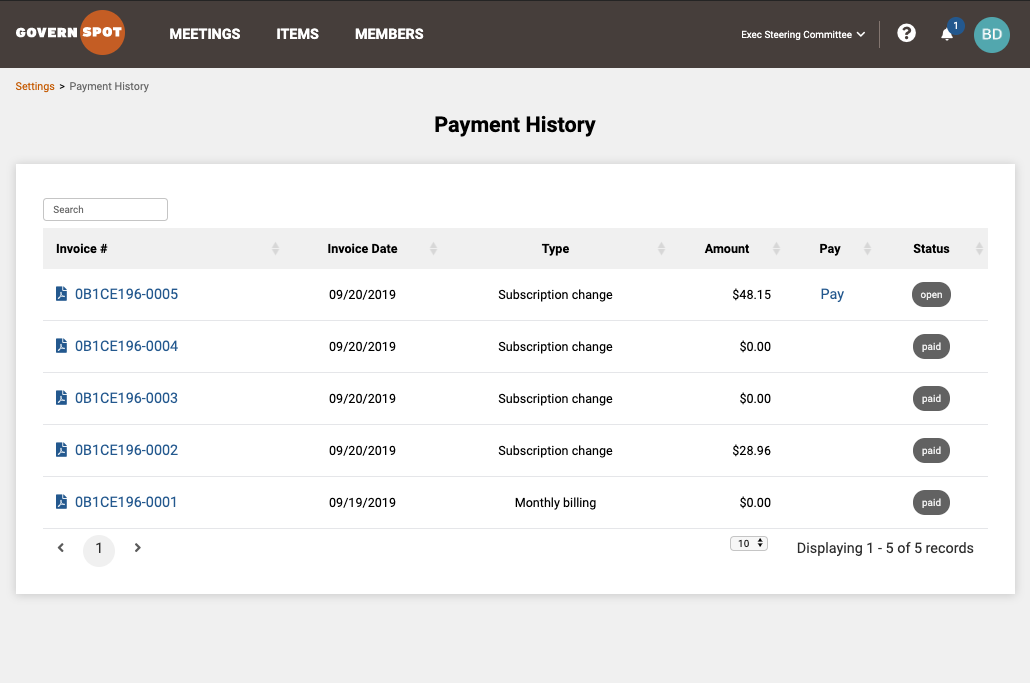Open the MEETINGS menu
The width and height of the screenshot is (1030, 683).
coord(205,34)
